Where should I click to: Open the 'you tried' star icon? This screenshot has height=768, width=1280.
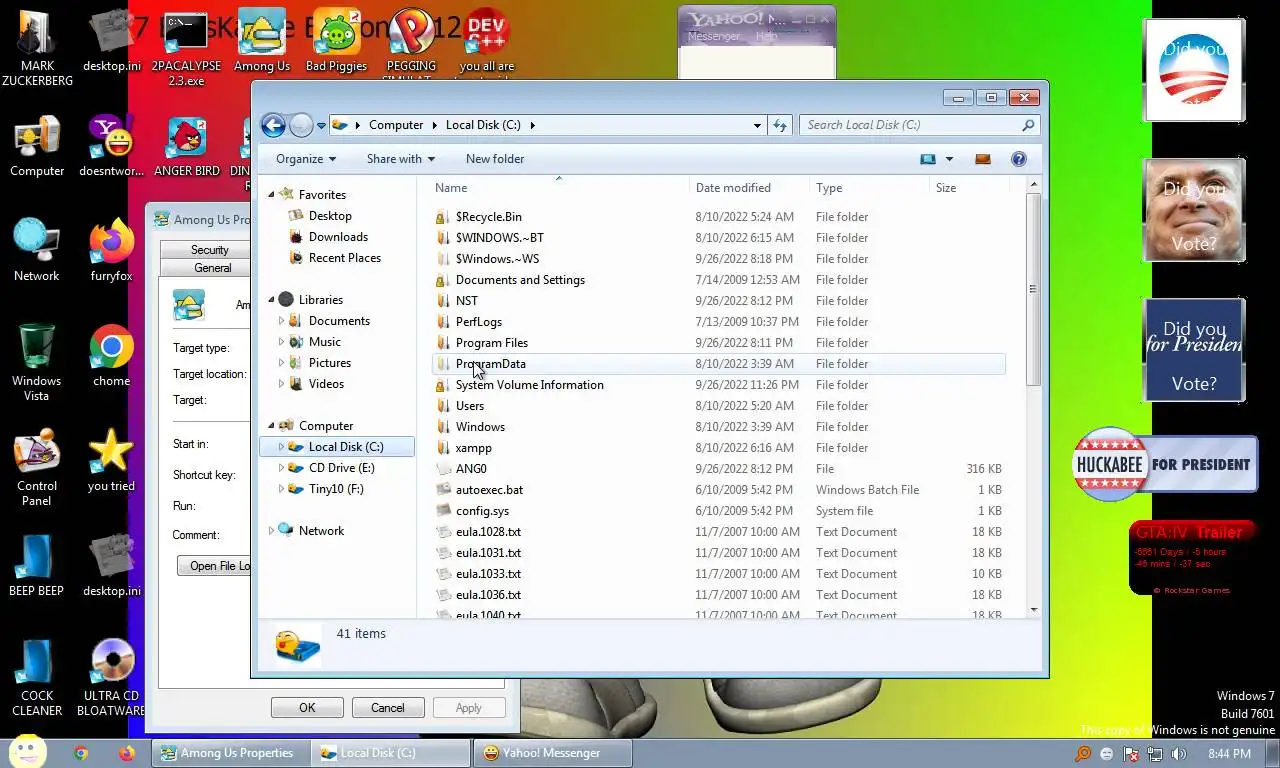pyautogui.click(x=111, y=462)
